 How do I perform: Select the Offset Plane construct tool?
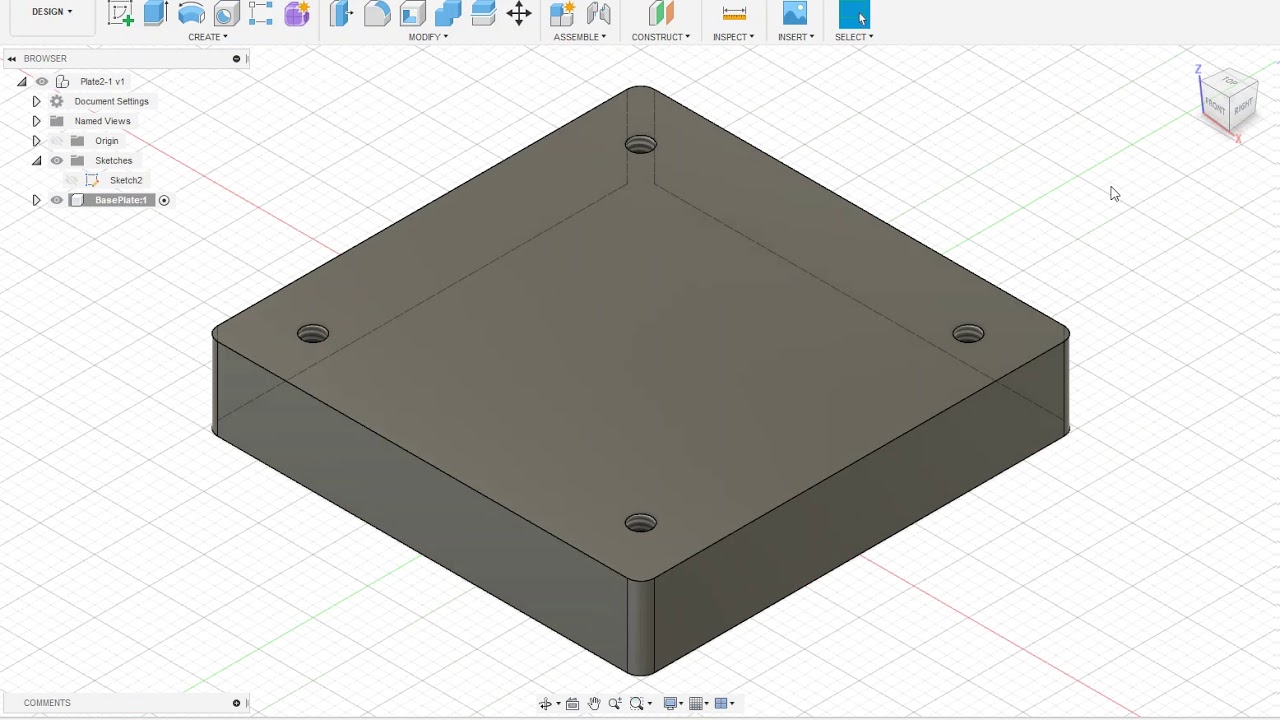(x=661, y=13)
